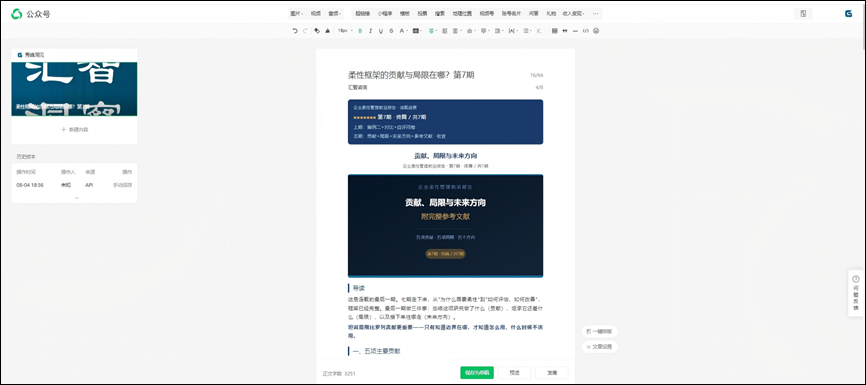Toggle bold formatting

point(360,31)
